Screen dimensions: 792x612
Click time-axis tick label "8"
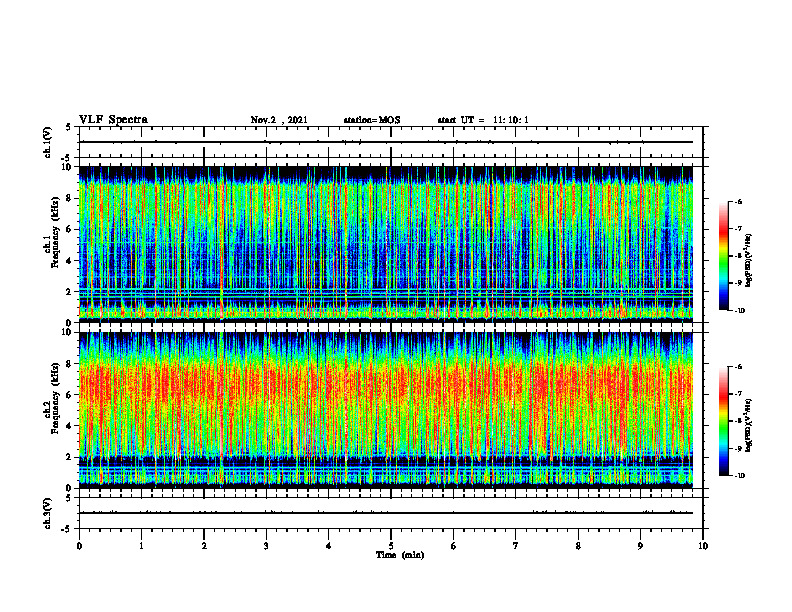click(578, 546)
